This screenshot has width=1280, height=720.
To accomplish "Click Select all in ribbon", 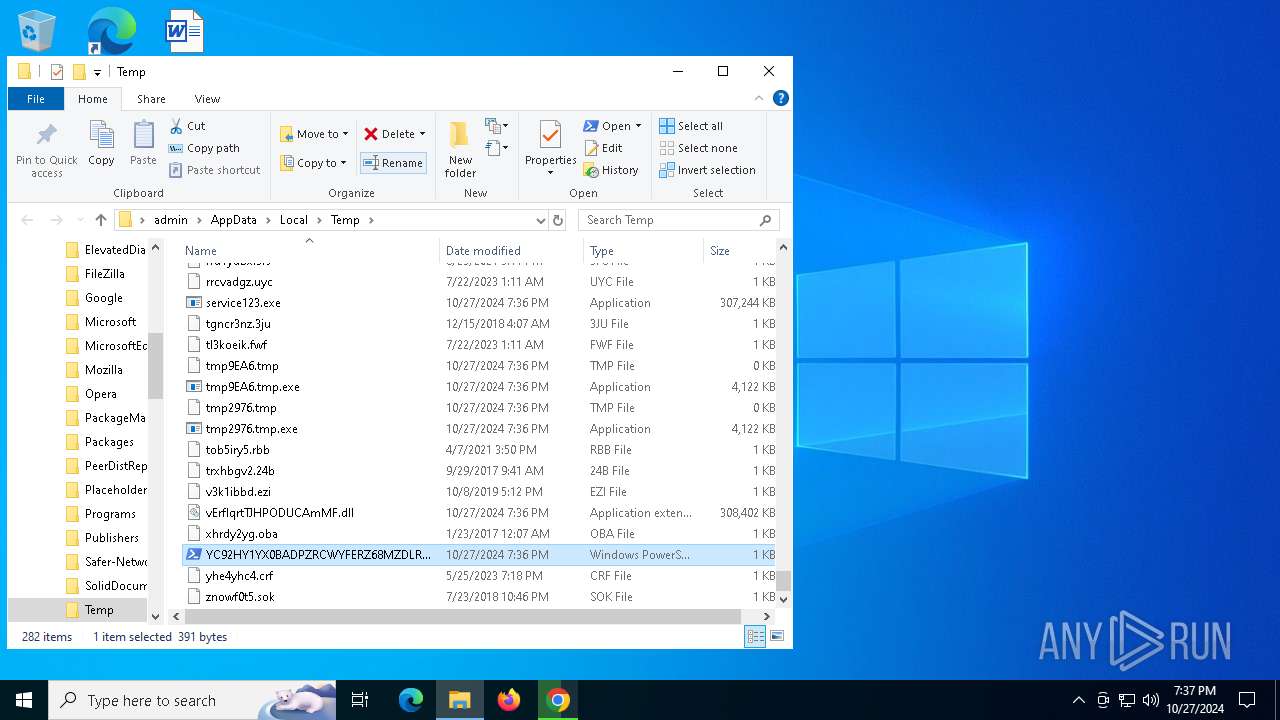I will coord(691,126).
